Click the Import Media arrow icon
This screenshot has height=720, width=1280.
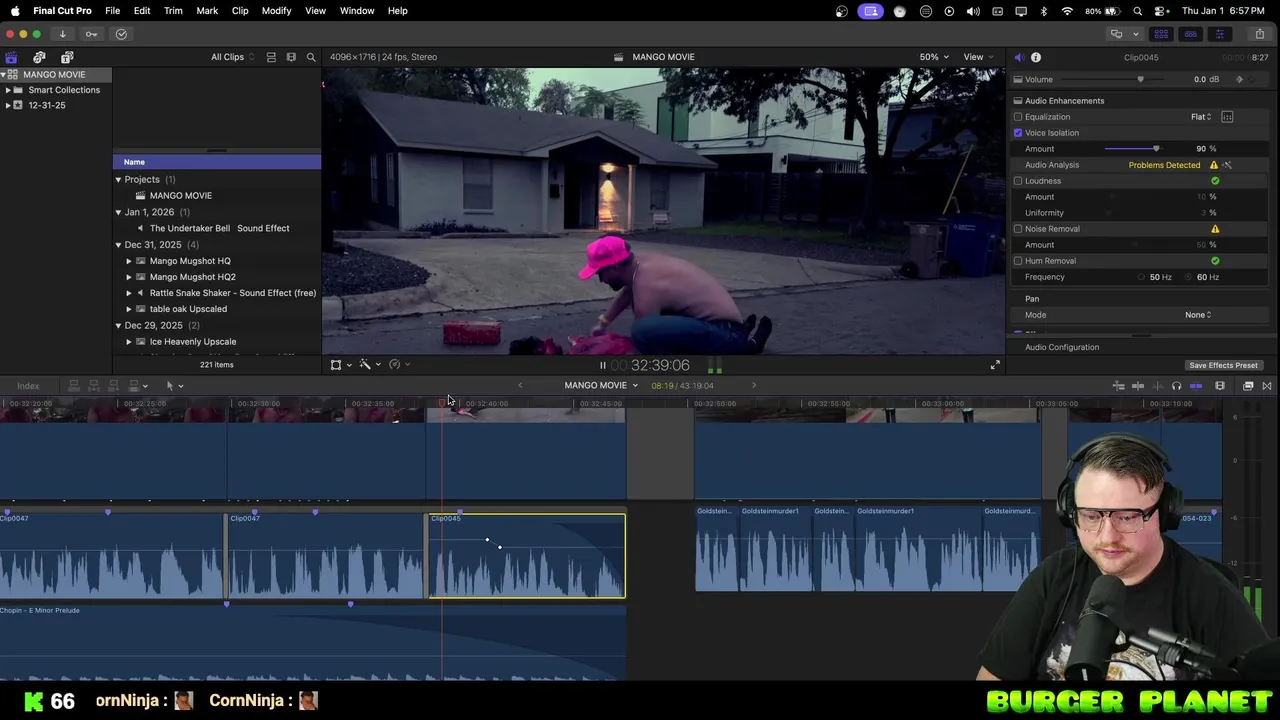point(62,34)
